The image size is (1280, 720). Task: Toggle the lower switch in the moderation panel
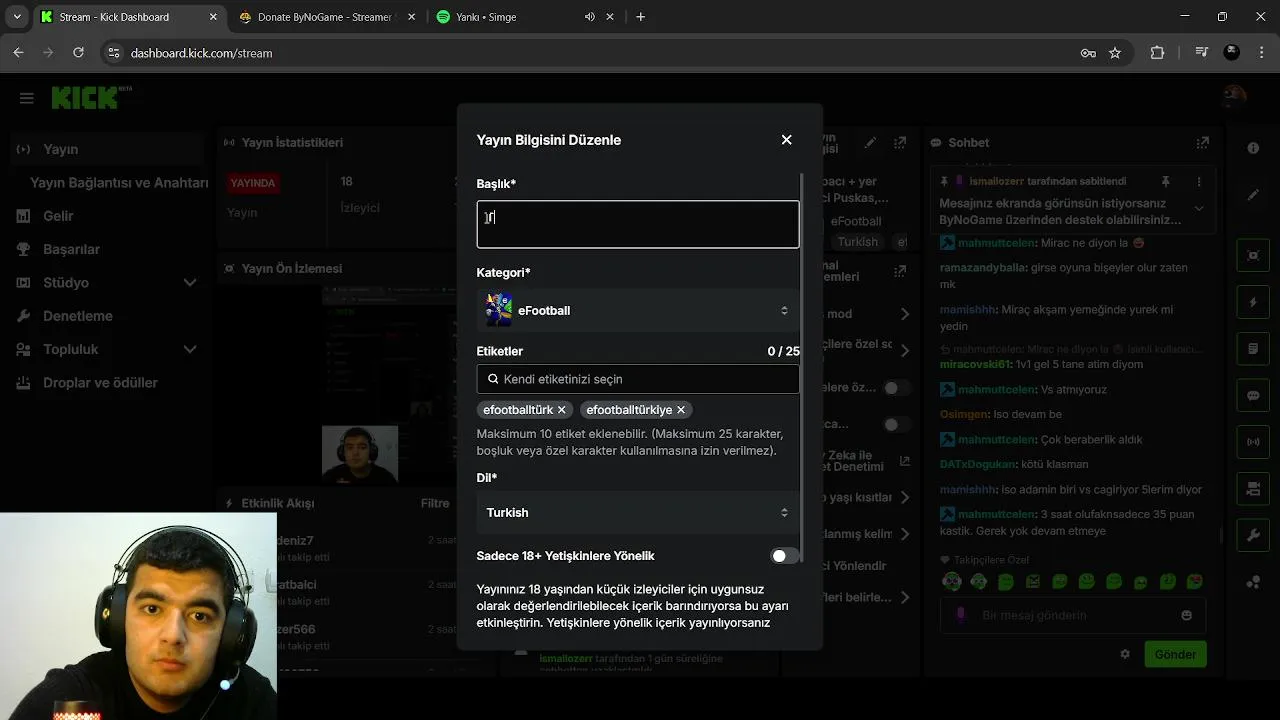[x=896, y=425]
